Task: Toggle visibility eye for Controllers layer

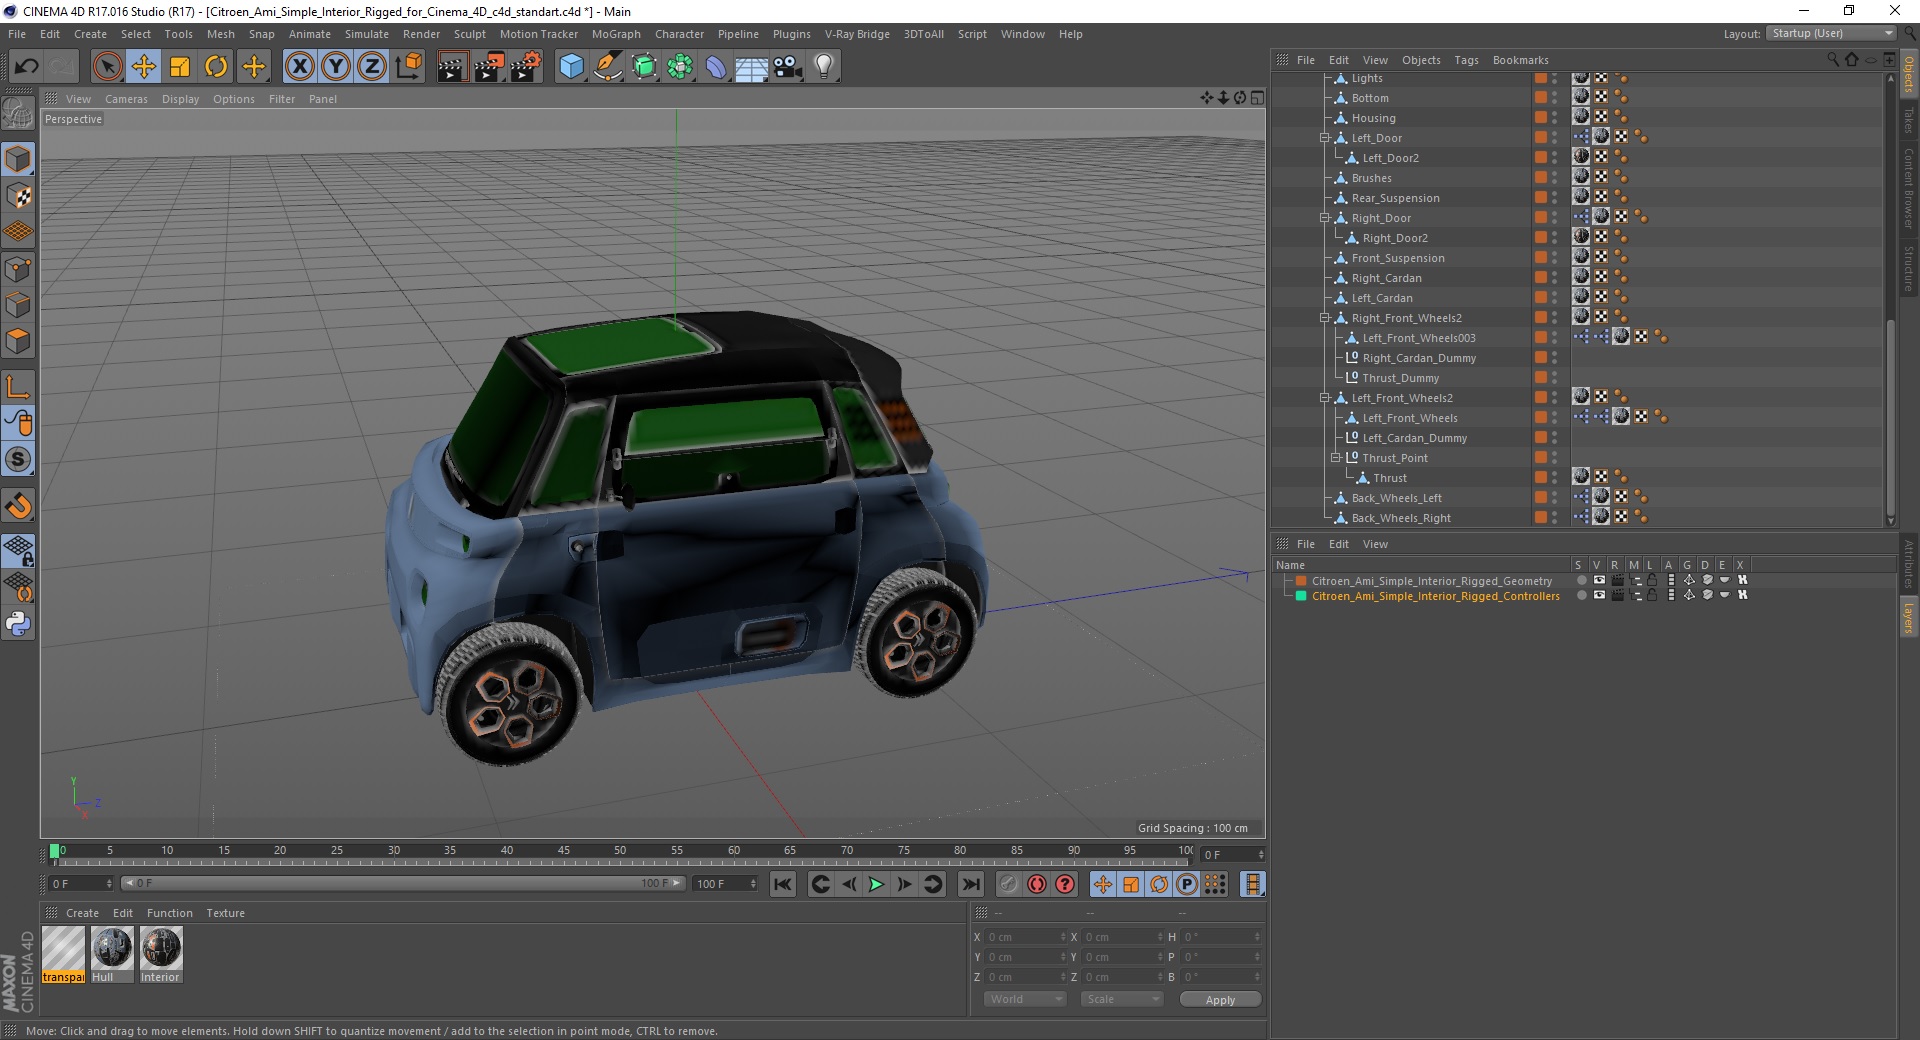Action: coord(1598,595)
